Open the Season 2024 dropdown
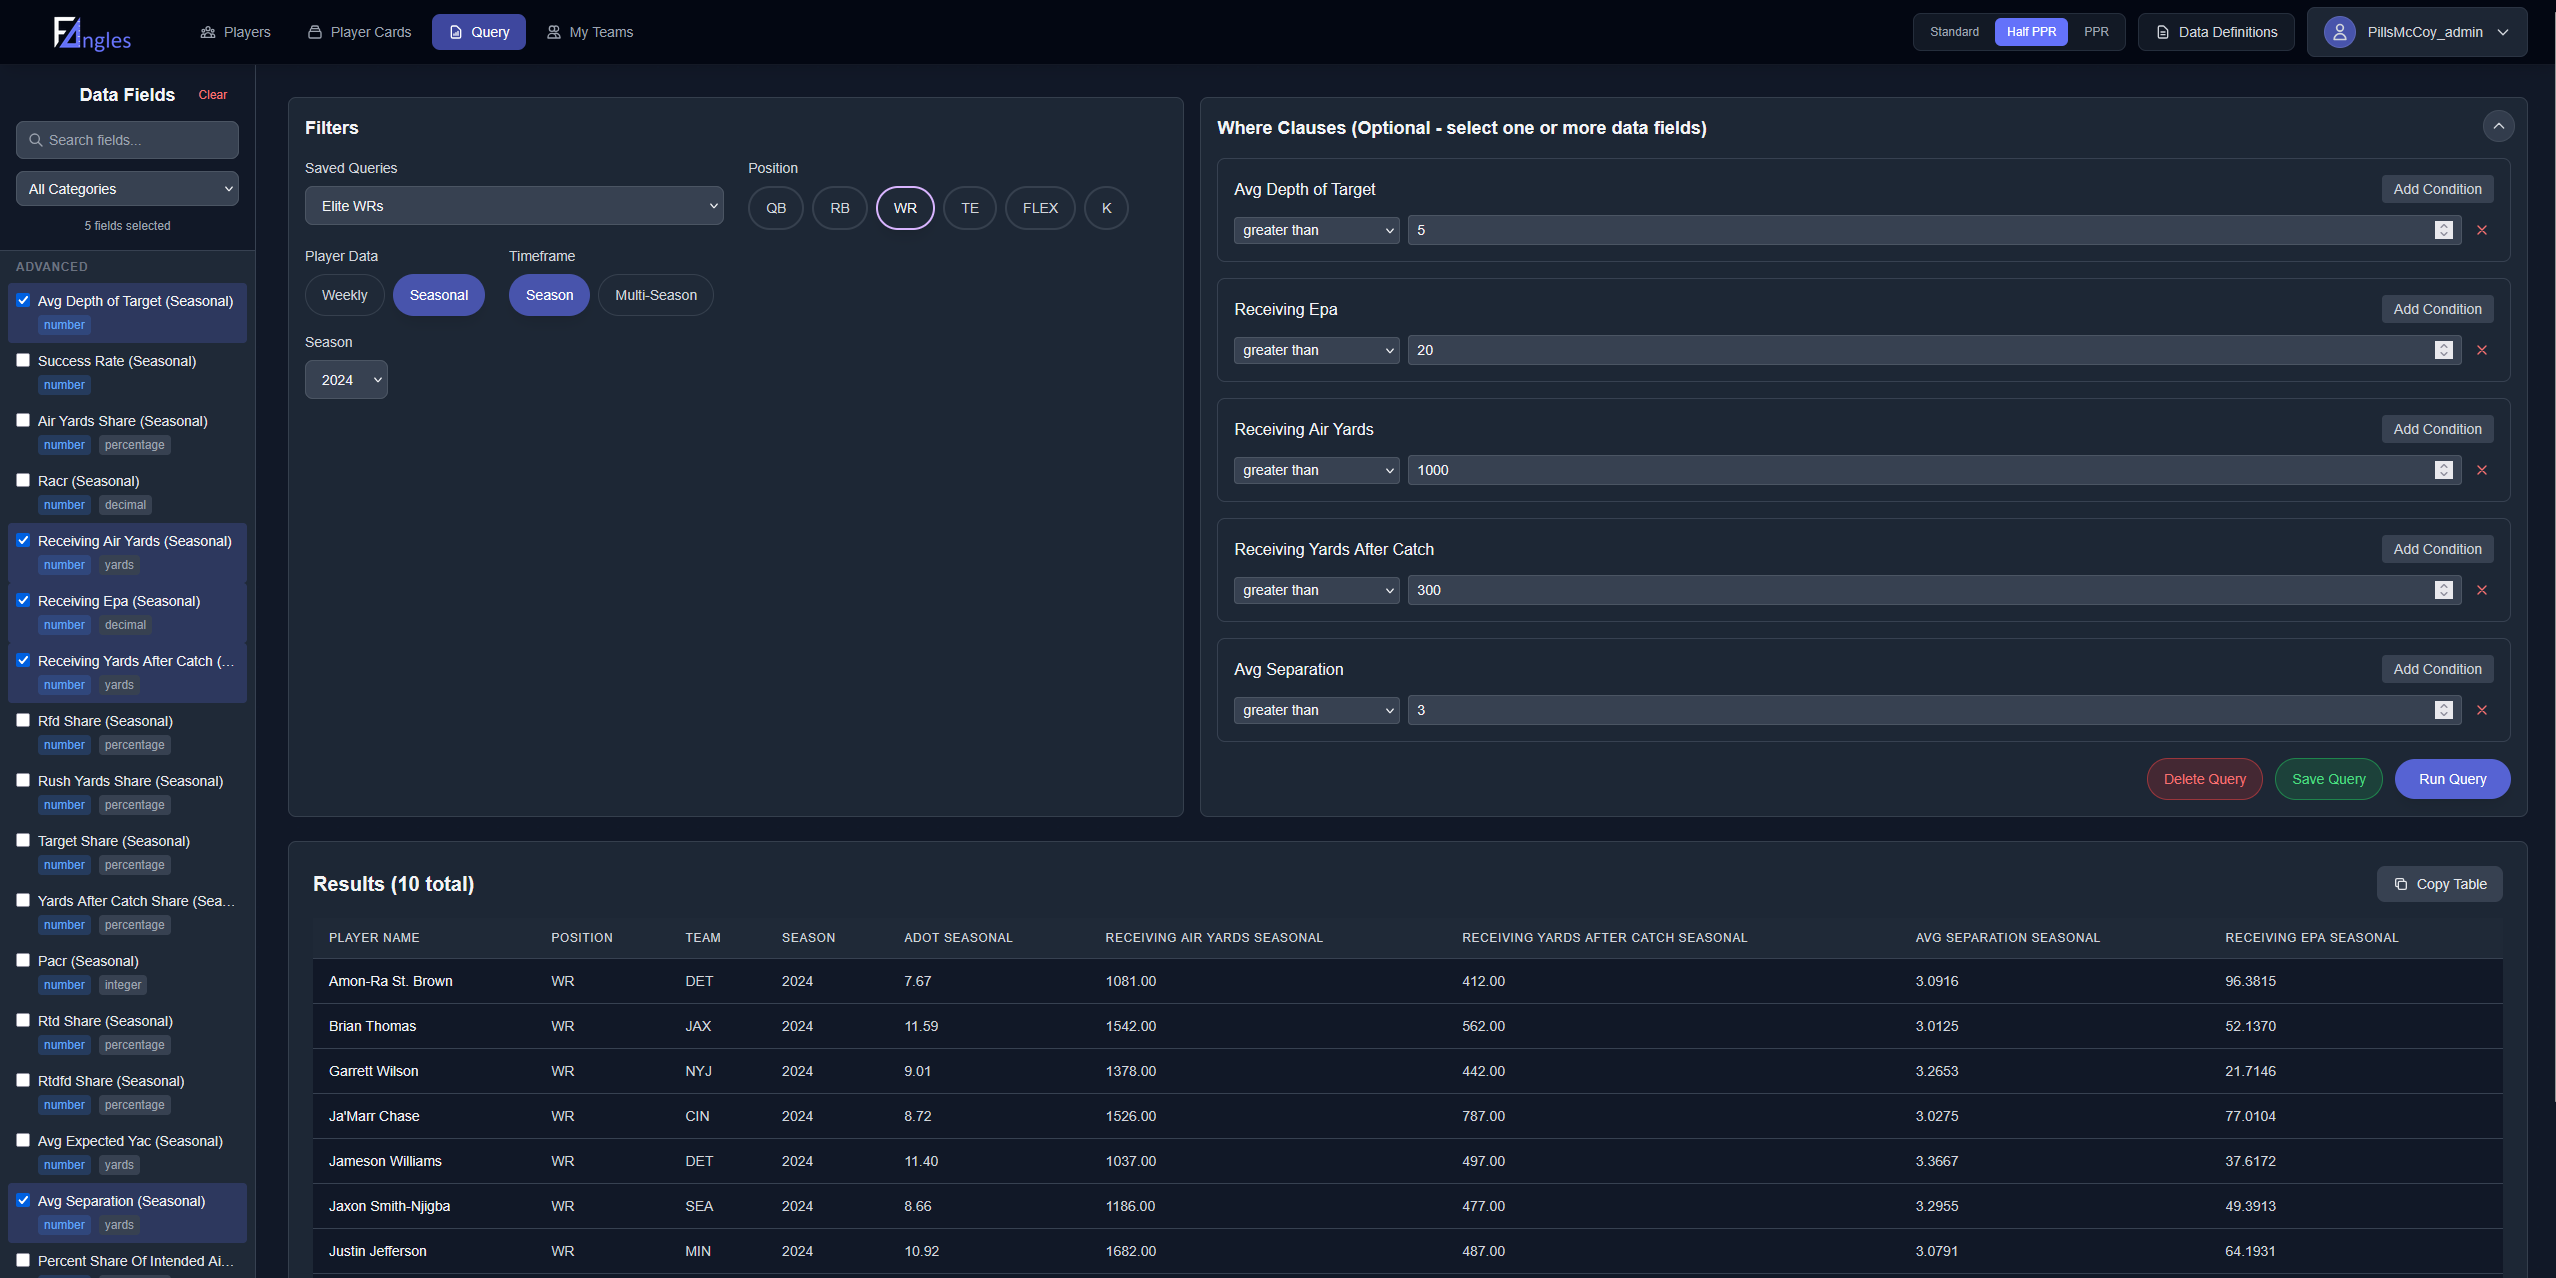 pos(346,380)
